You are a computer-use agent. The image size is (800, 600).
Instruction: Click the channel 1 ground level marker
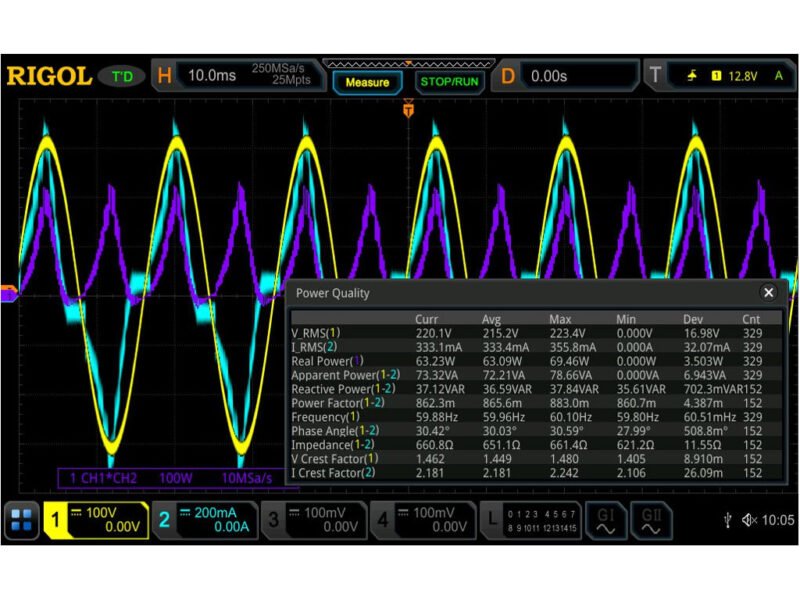(9, 289)
